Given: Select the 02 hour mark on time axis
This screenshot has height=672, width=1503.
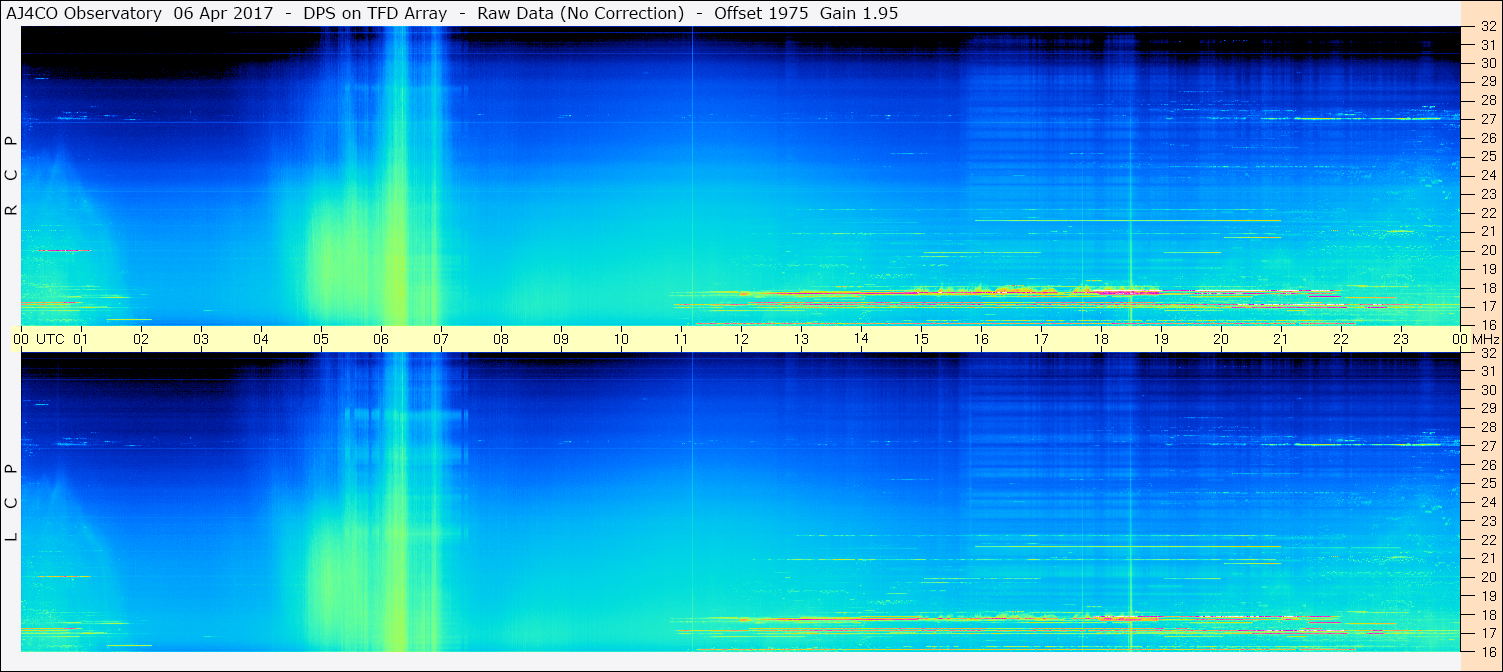Looking at the screenshot, I should 141,339.
